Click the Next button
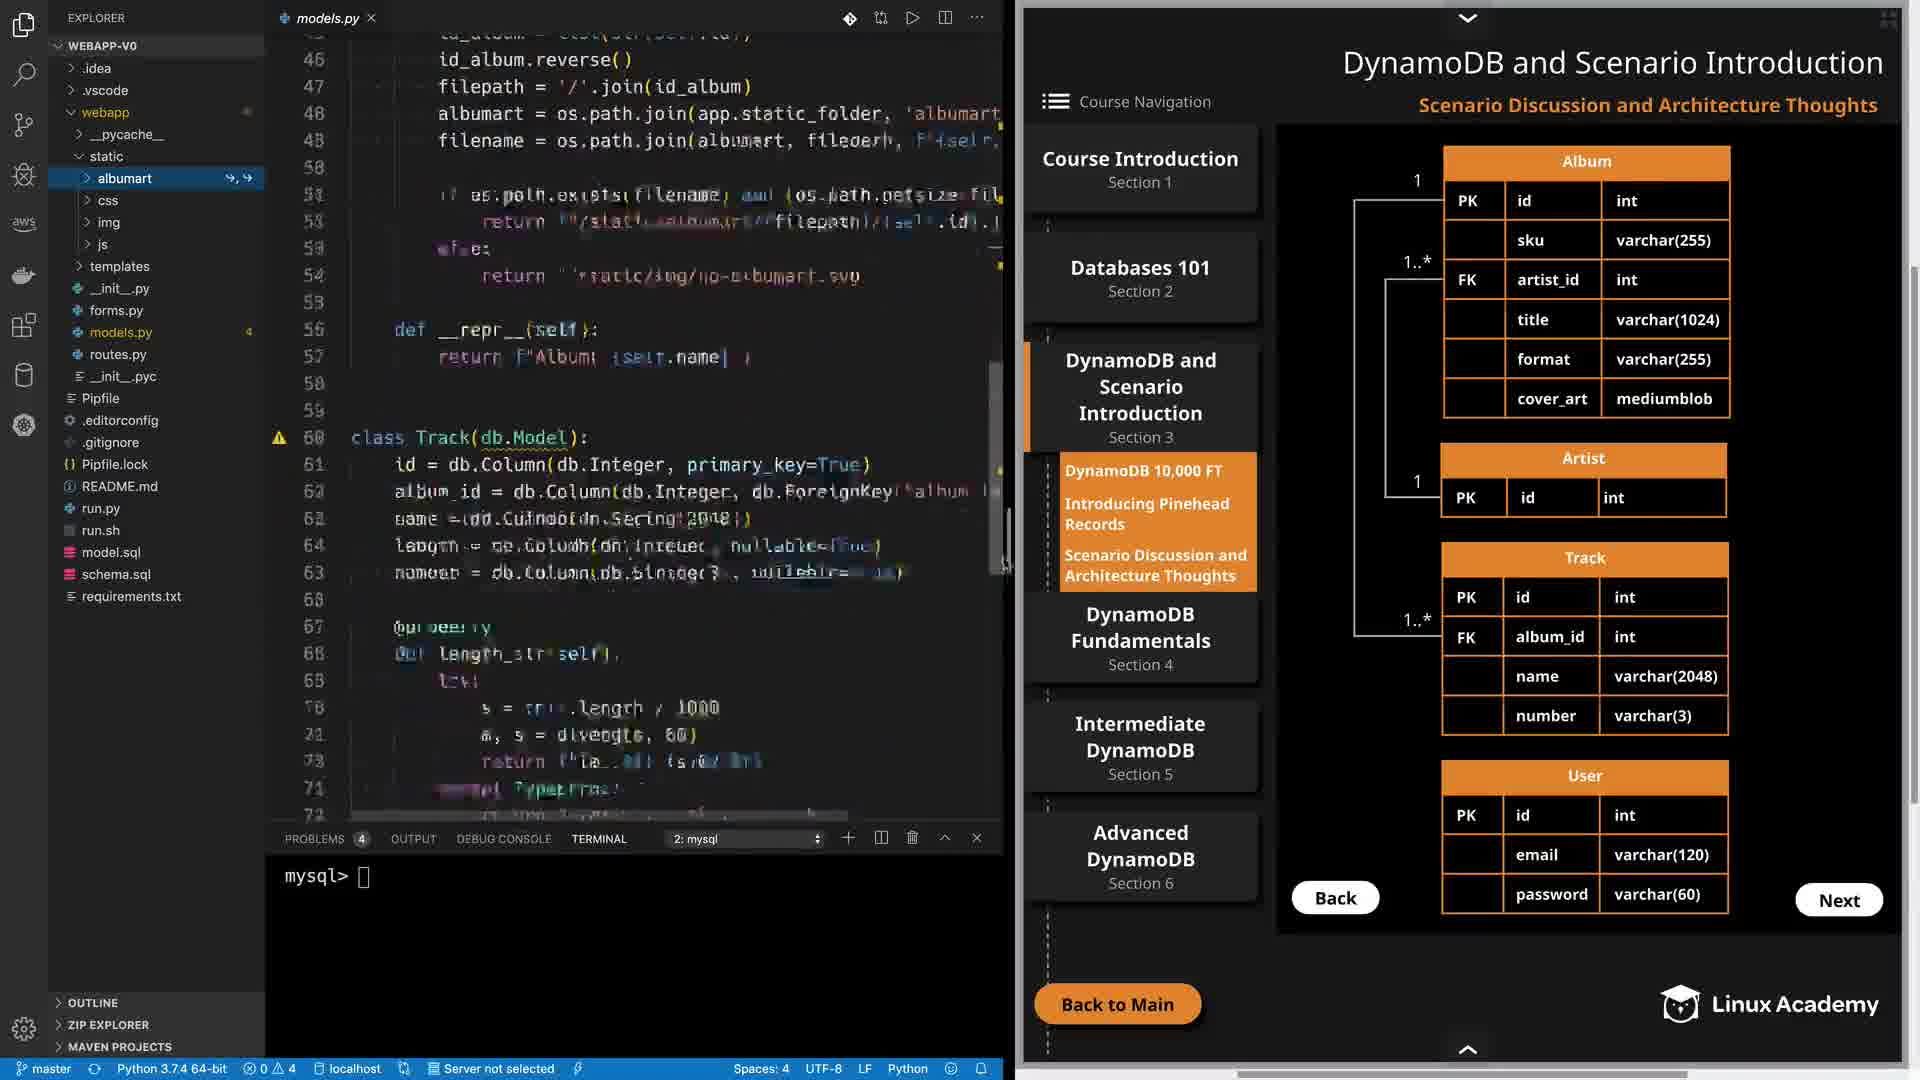The height and width of the screenshot is (1080, 1920). click(1838, 900)
